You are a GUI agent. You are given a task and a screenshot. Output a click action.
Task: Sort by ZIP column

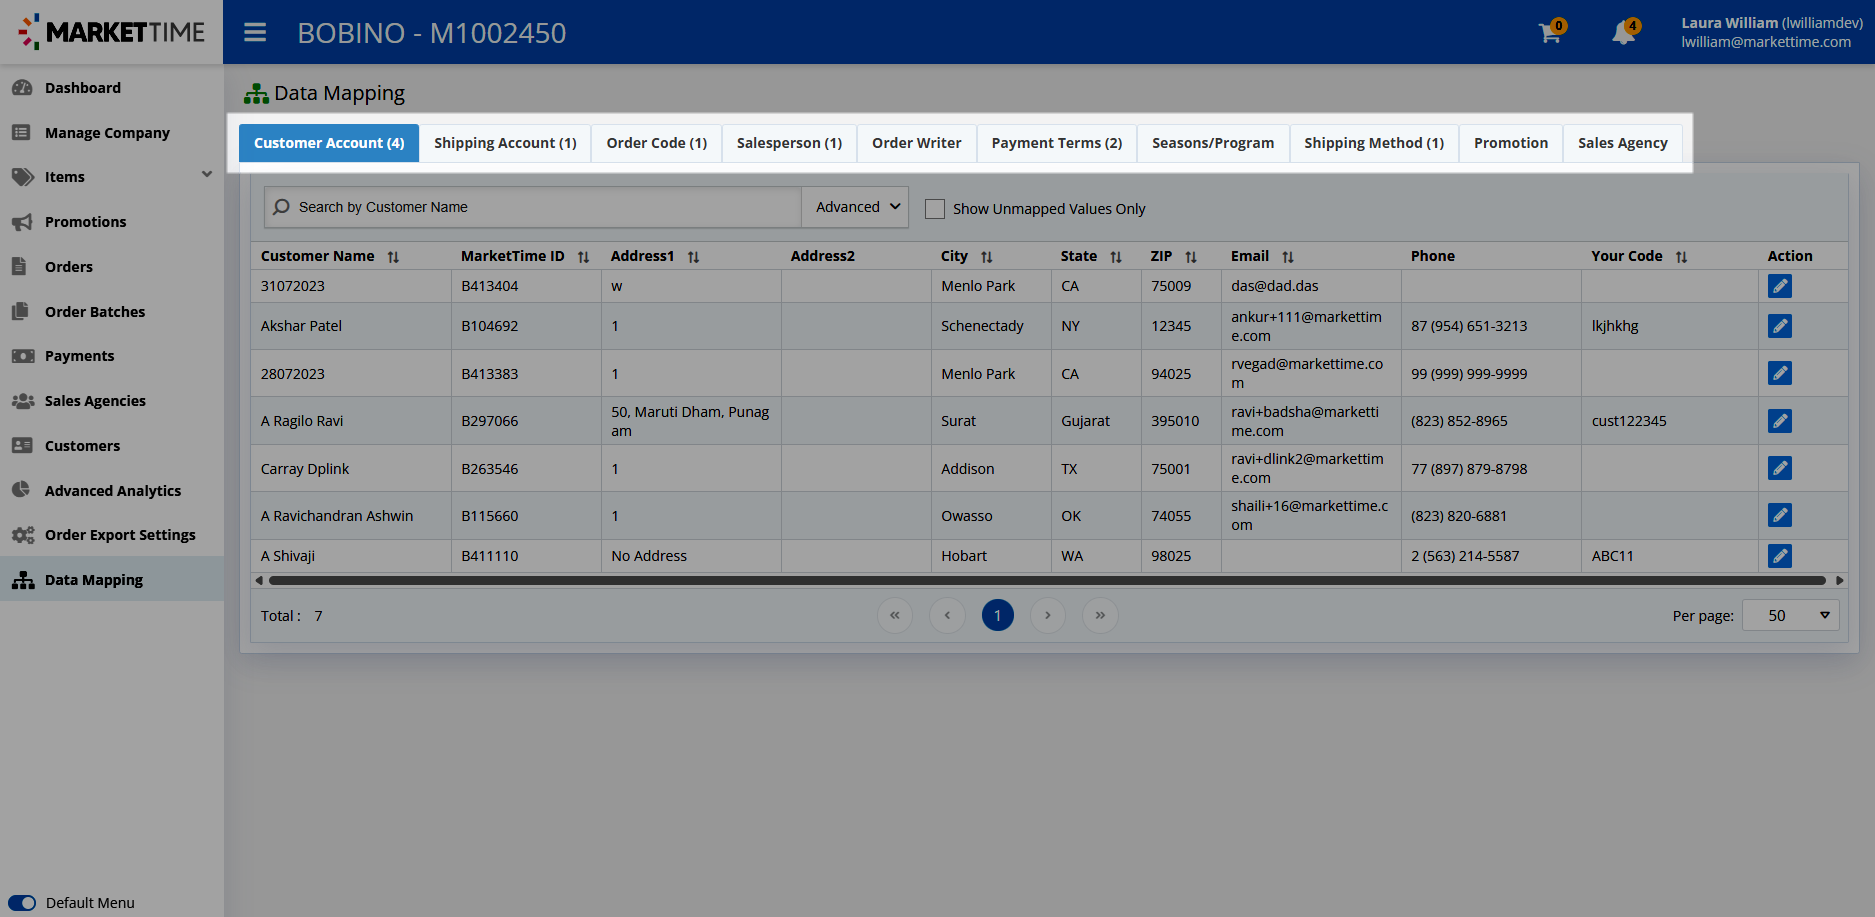(x=1190, y=257)
